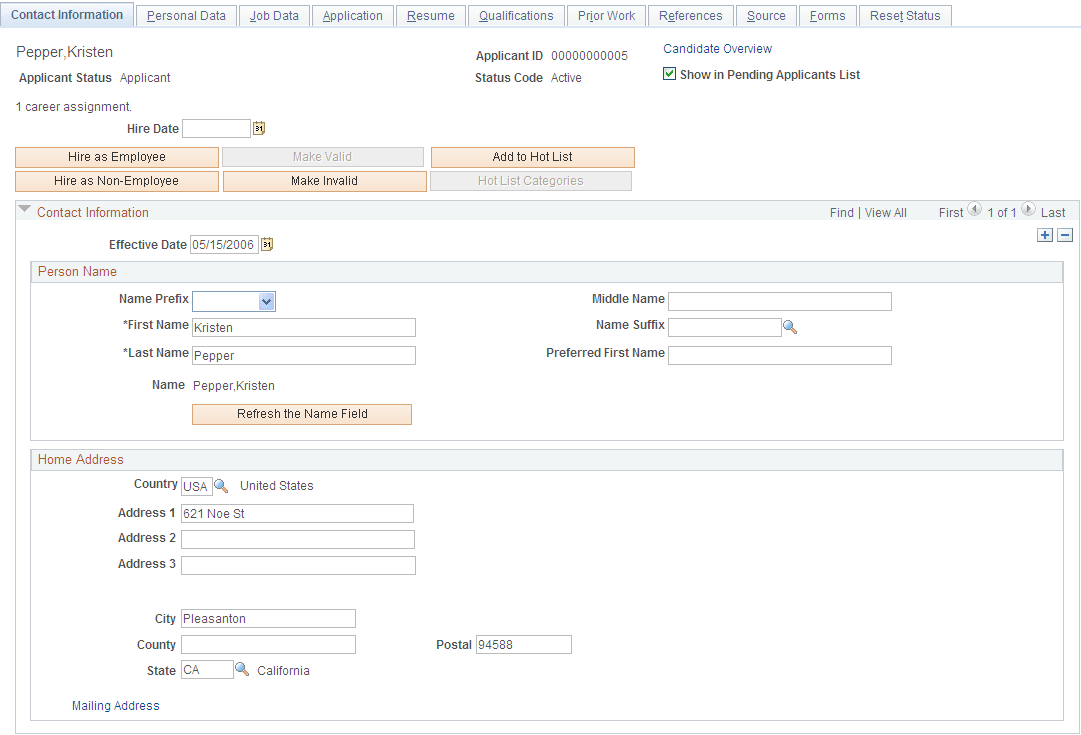Open the Qualifications tab
This screenshot has width=1081, height=735.
point(516,16)
